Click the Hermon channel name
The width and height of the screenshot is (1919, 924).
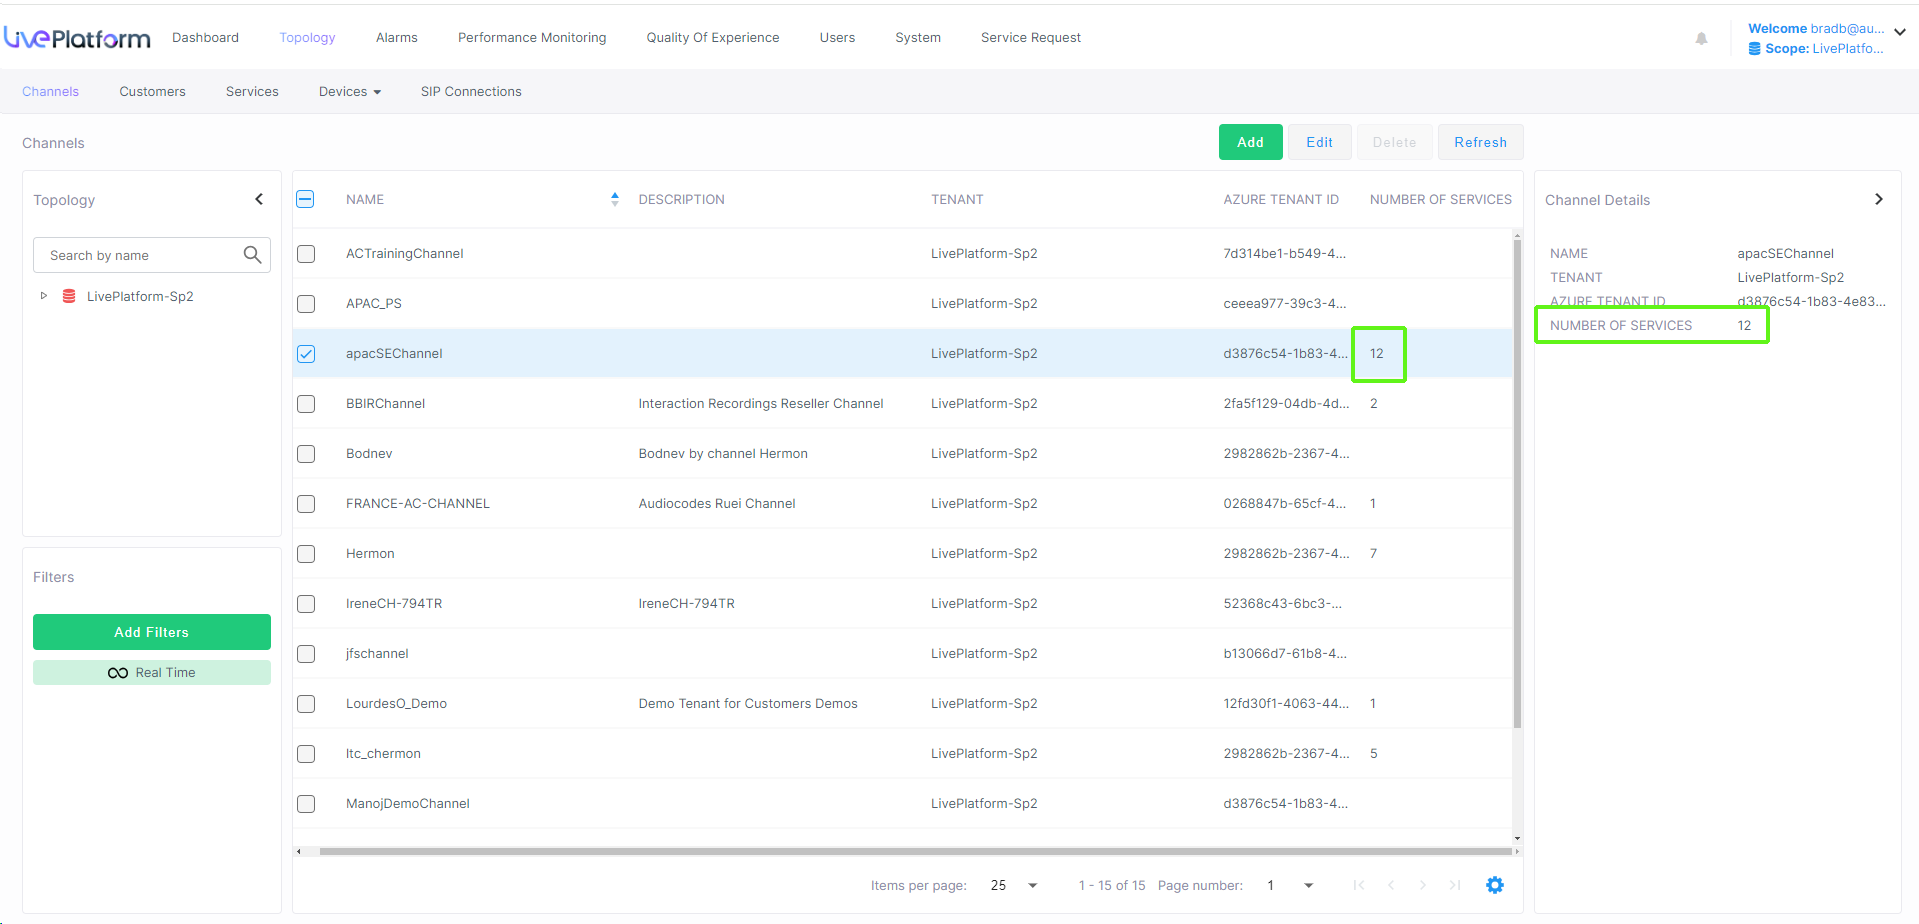(370, 553)
